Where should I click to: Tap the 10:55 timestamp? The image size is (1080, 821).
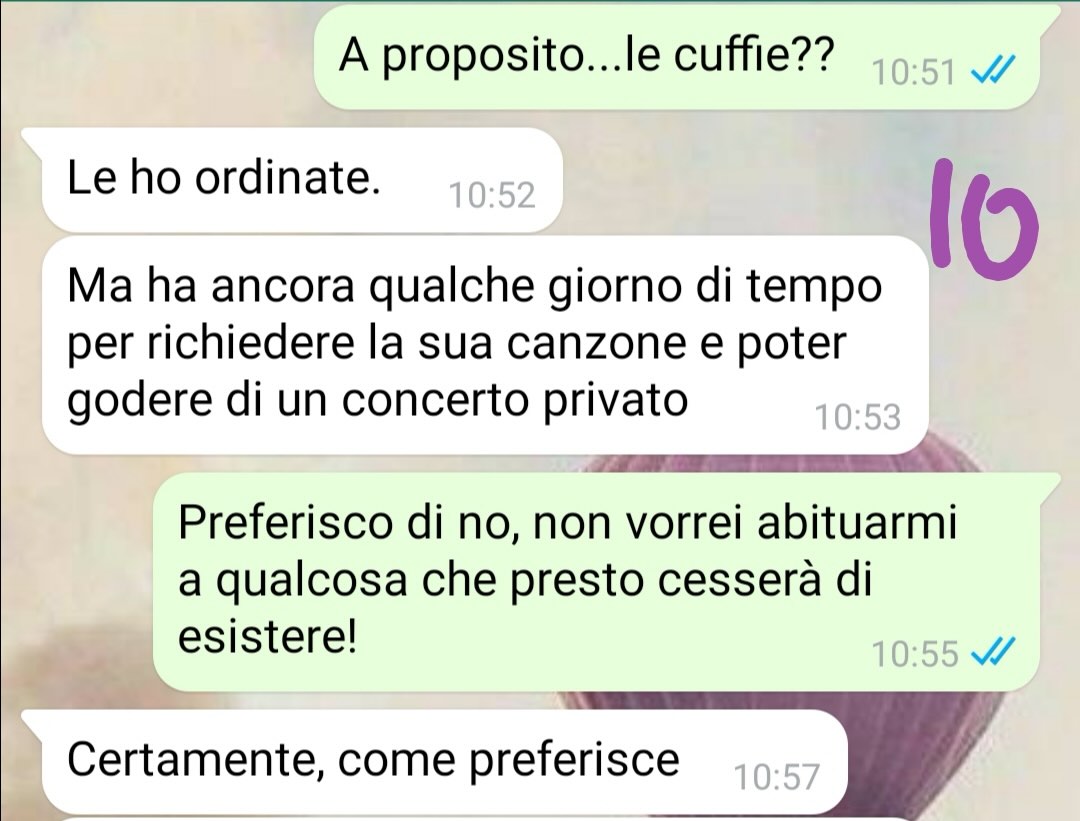pyautogui.click(x=915, y=654)
